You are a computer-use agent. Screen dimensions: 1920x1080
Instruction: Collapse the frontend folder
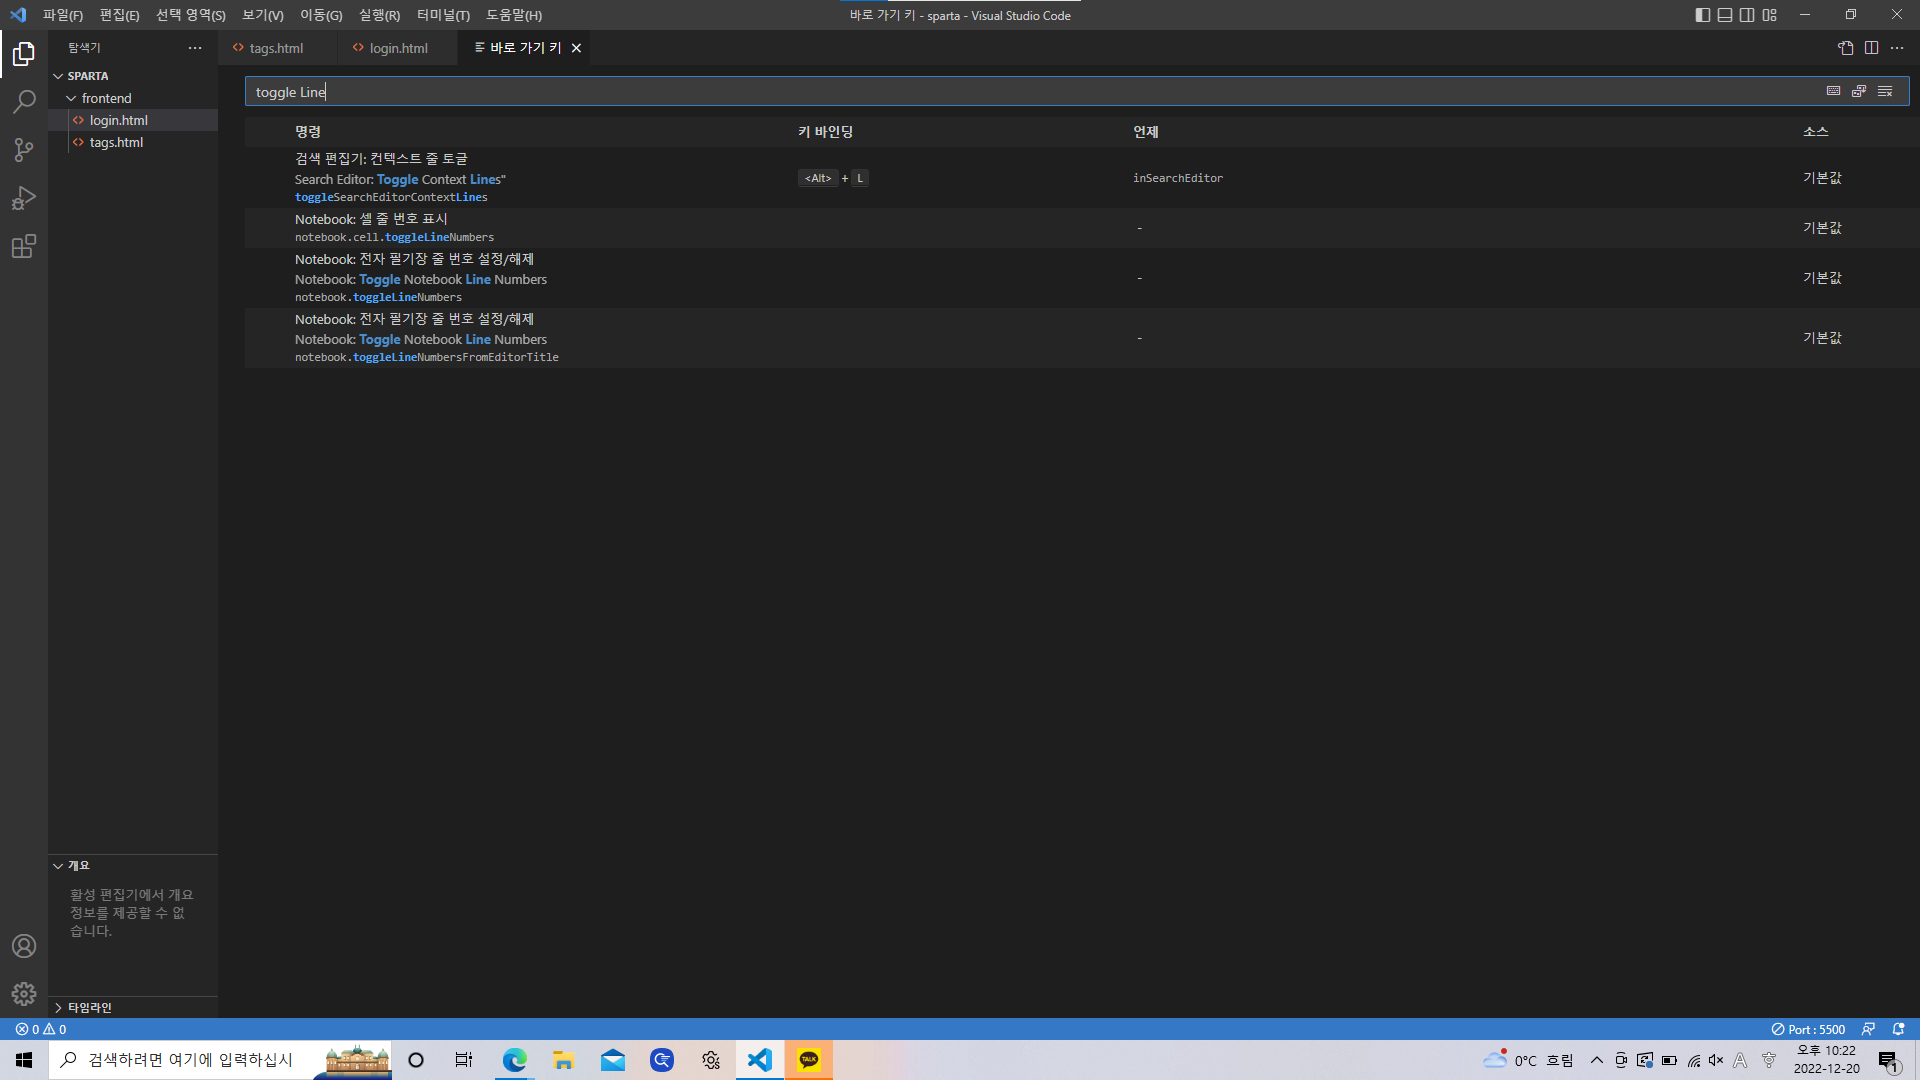point(133,98)
